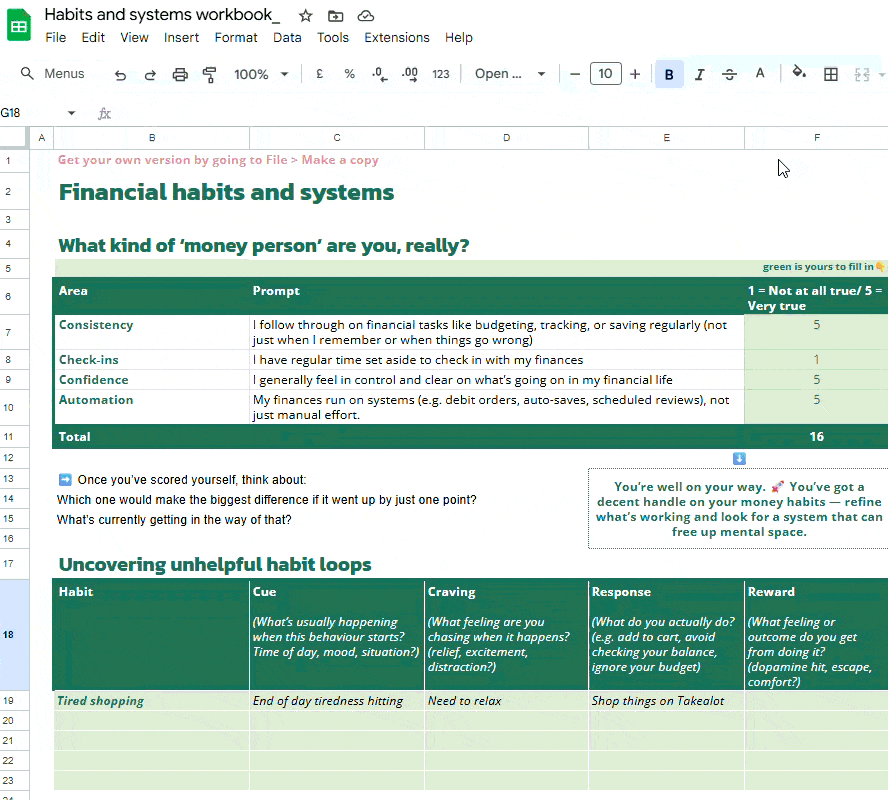The height and width of the screenshot is (800, 888).
Task: Toggle Italic formatting button
Action: 699,74
